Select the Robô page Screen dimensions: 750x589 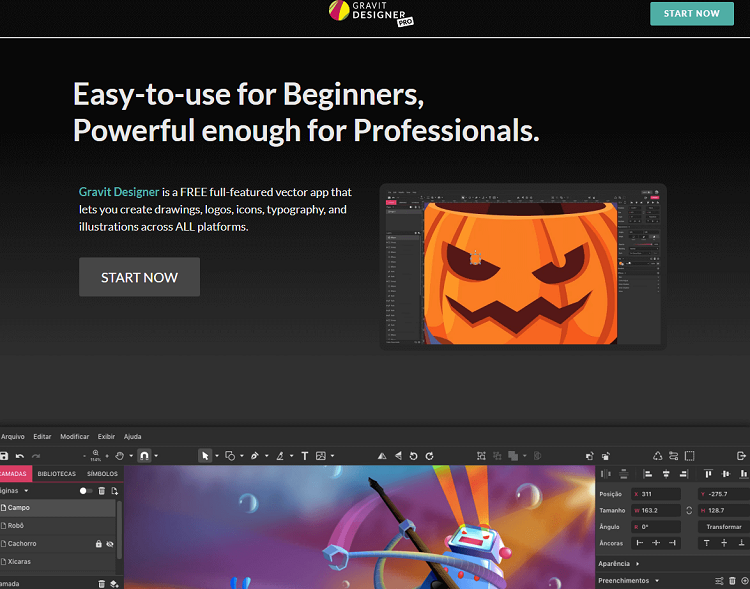coord(57,526)
